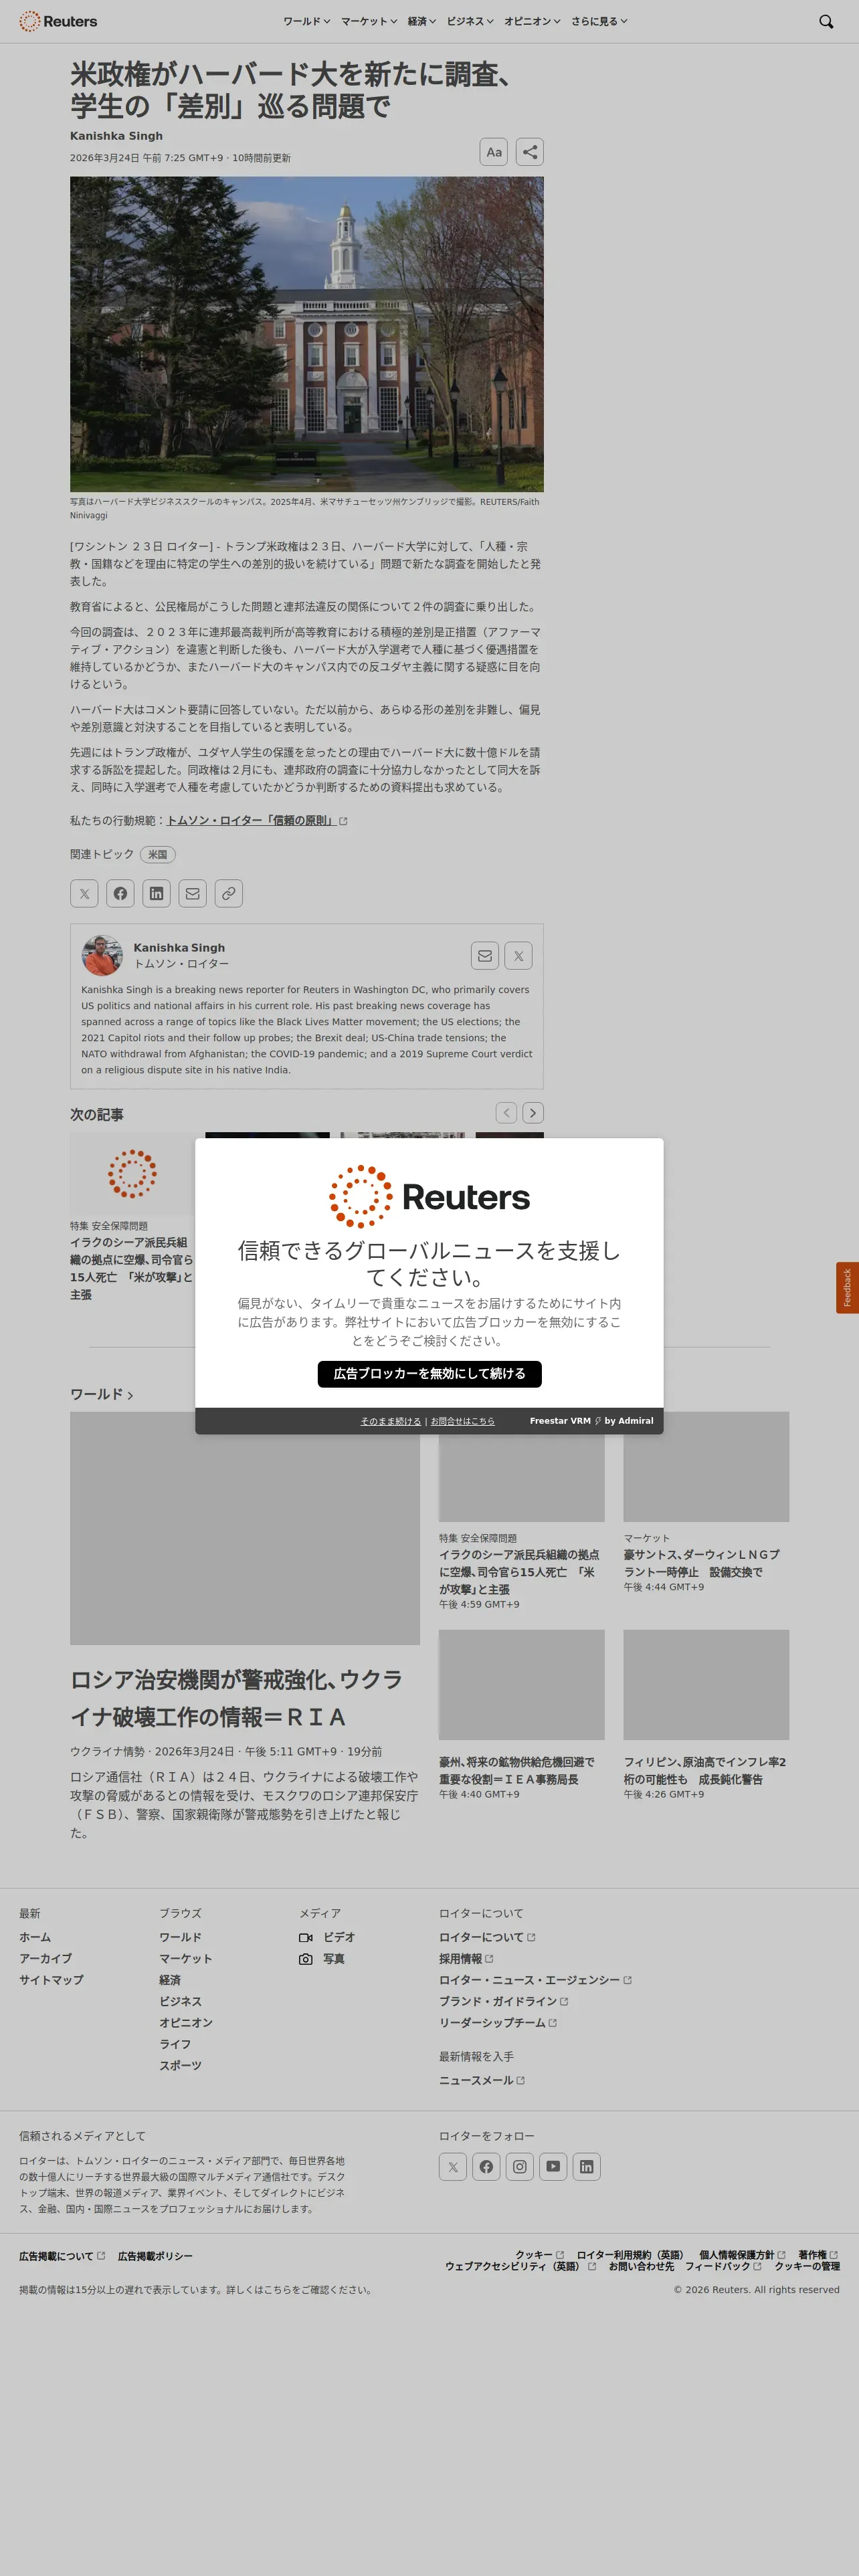Screen dimensions: 859x2576
Task: Open 豪州、将来の鉱物供給危機回避 article
Action: tap(516, 1770)
